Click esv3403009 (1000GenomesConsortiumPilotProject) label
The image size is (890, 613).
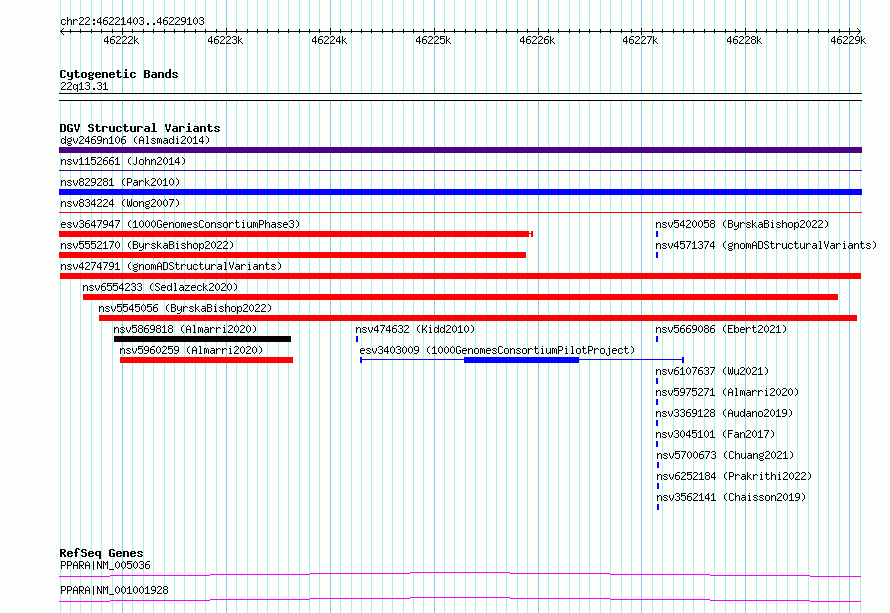point(497,350)
